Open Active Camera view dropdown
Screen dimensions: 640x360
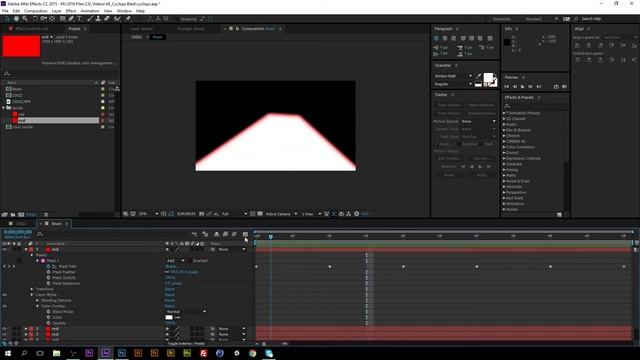point(281,214)
